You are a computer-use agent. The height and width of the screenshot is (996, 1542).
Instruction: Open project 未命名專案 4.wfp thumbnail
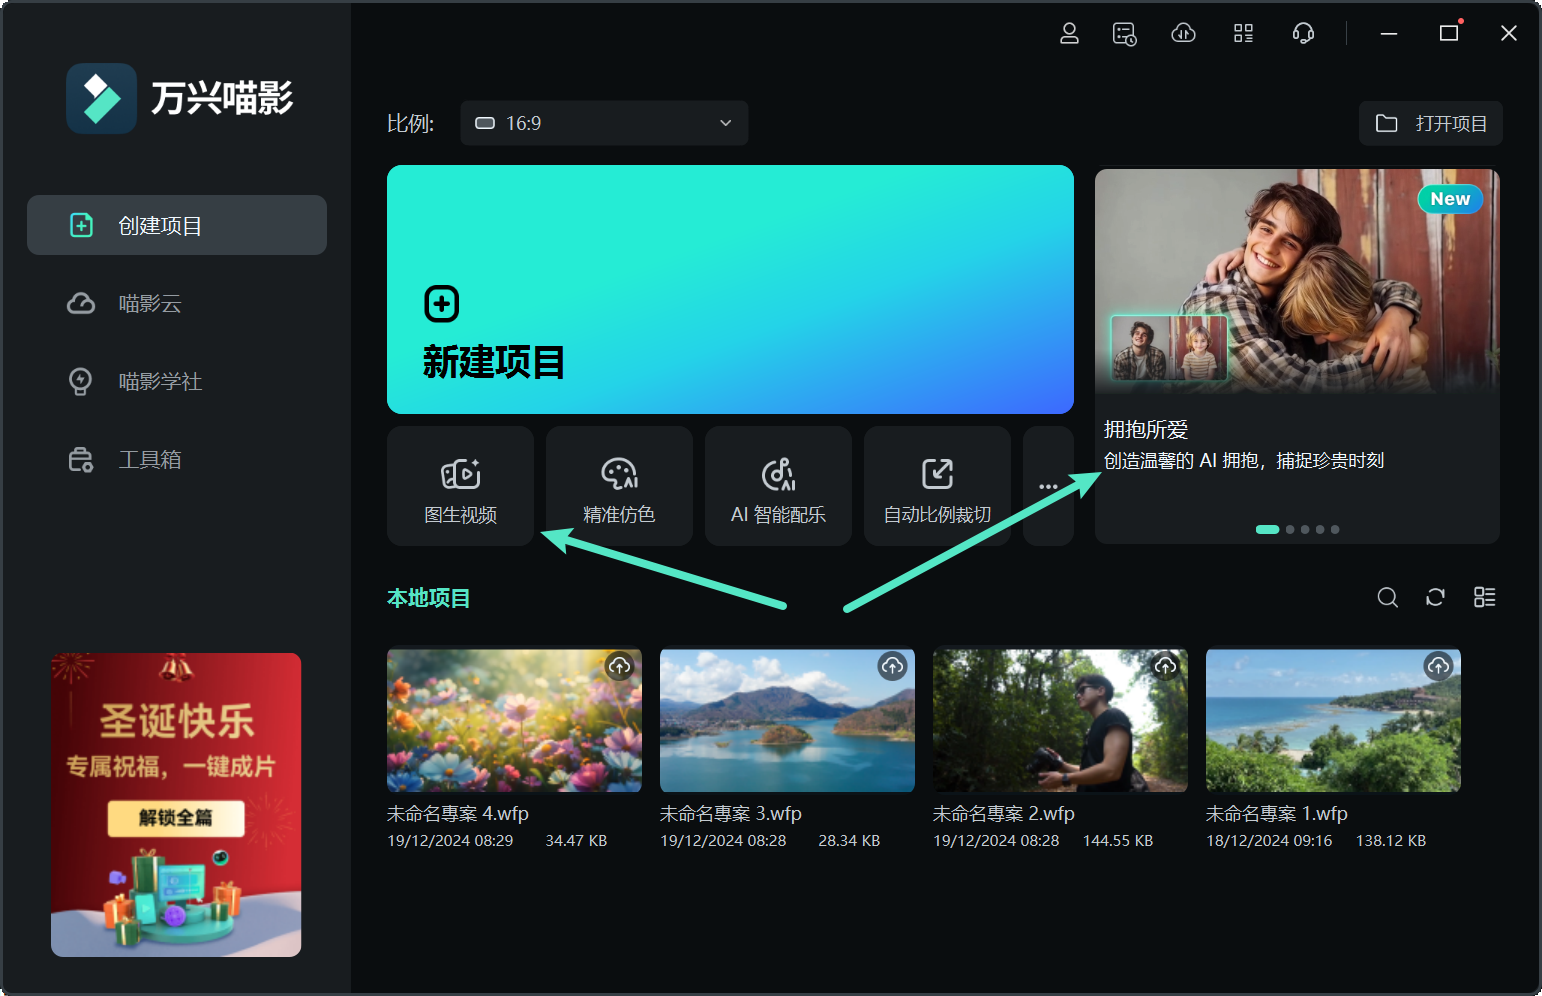coord(514,720)
